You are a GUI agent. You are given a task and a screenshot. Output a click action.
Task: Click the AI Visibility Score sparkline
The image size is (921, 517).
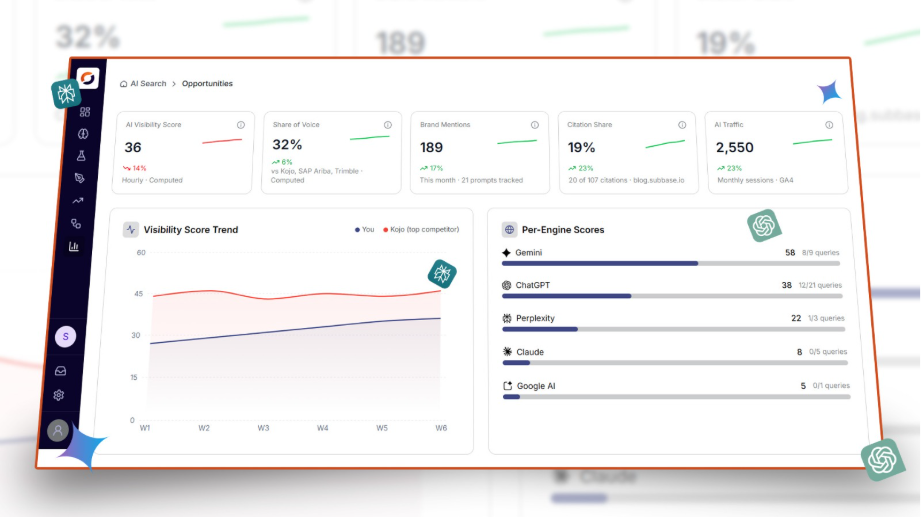click(x=222, y=141)
